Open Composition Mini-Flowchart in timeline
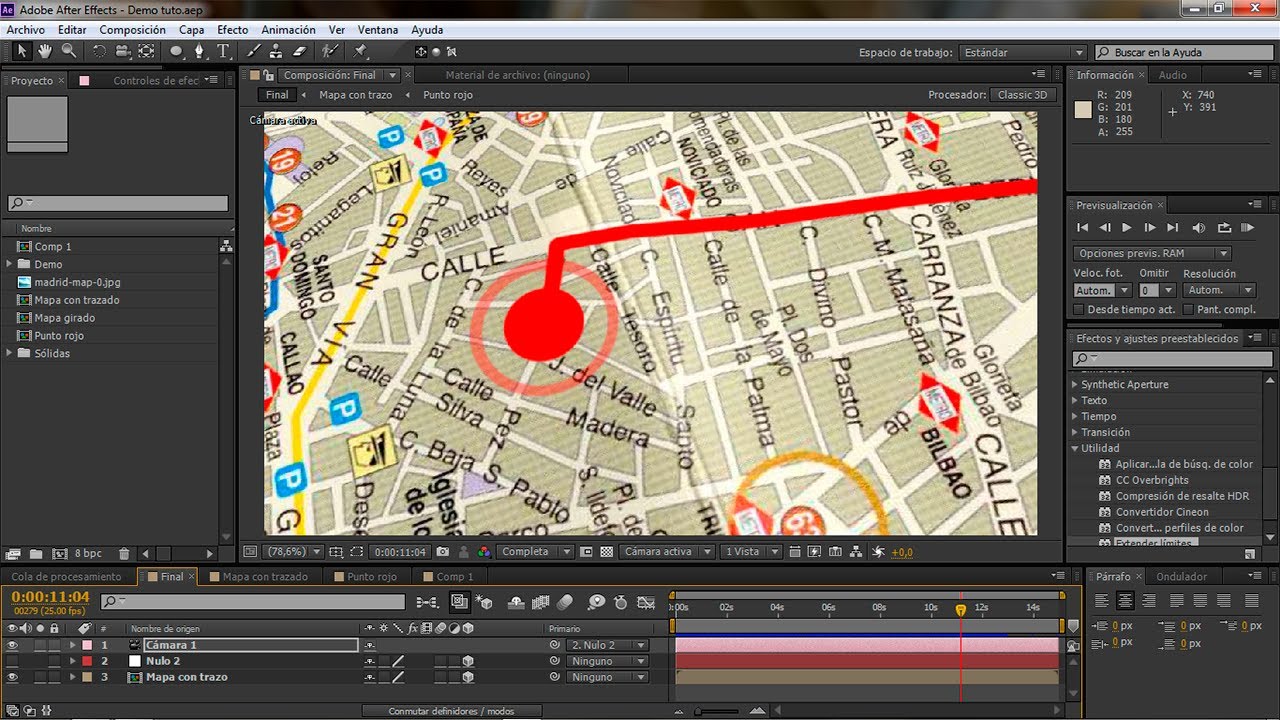This screenshot has height=720, width=1280. [427, 602]
